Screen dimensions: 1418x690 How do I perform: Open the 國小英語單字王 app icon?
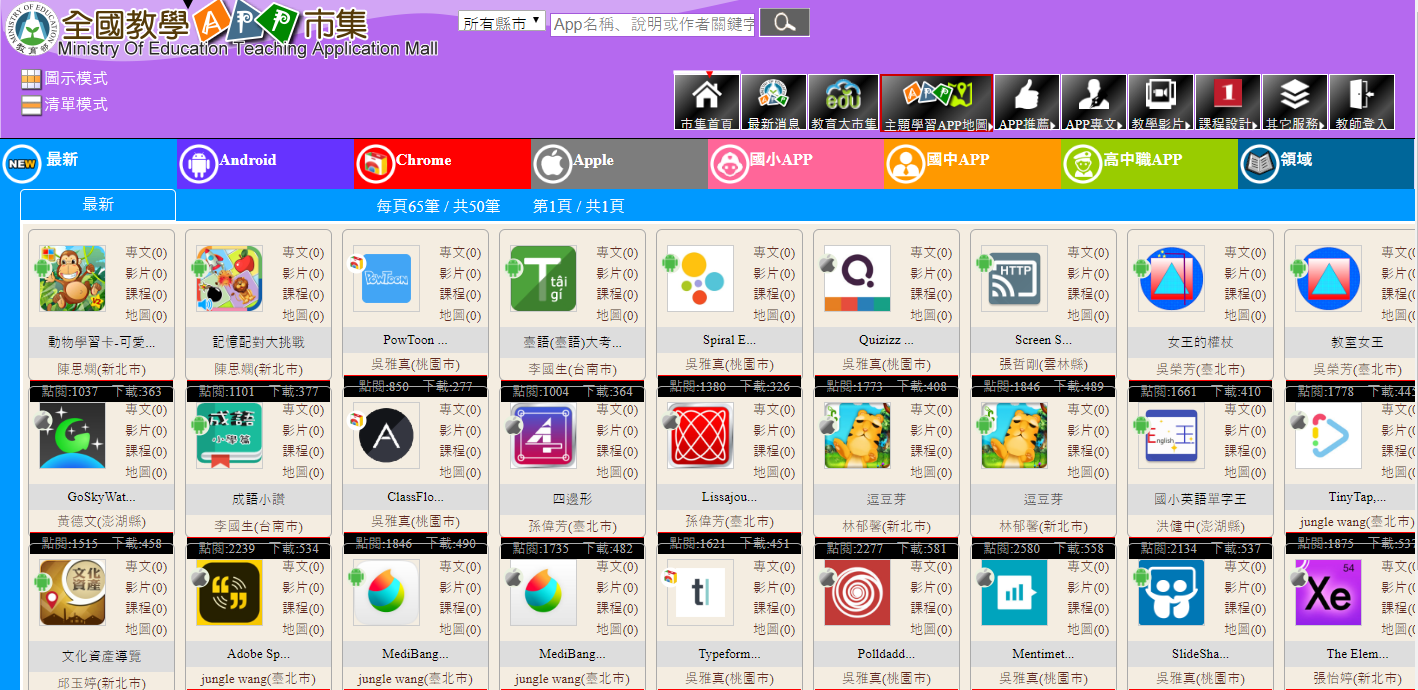1171,436
